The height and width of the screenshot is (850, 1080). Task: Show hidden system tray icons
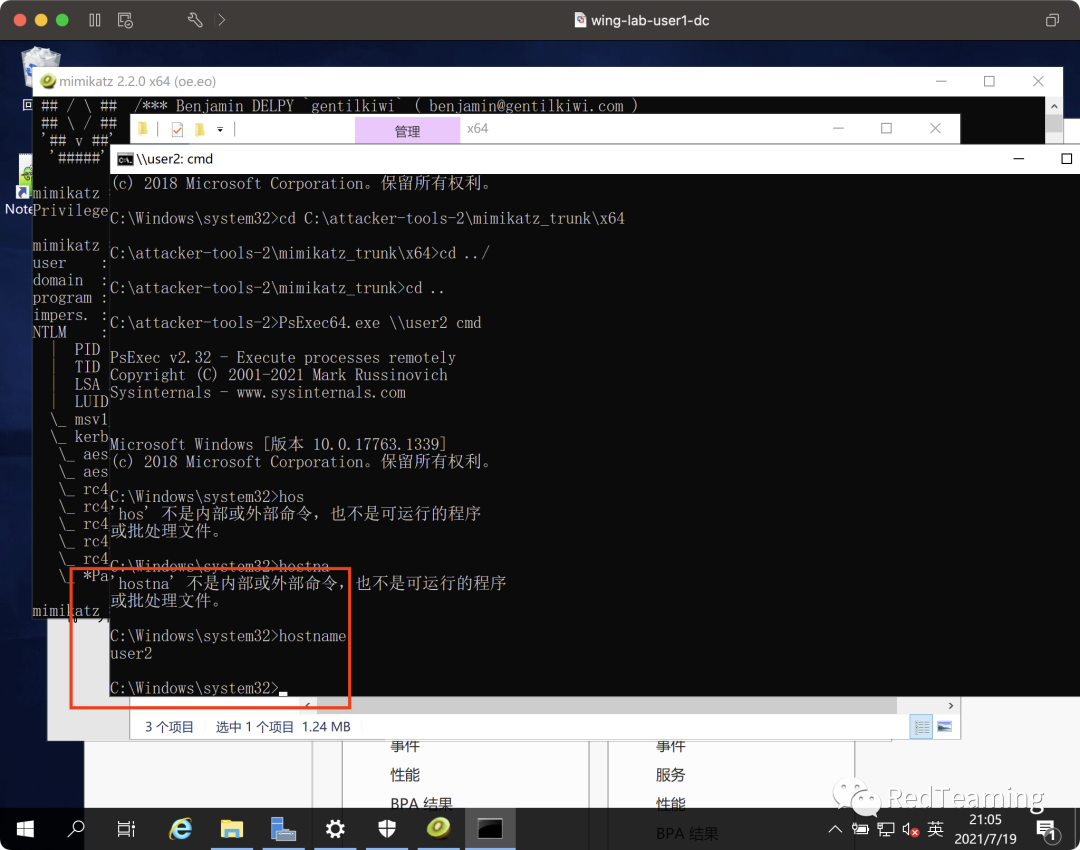[x=835, y=829]
